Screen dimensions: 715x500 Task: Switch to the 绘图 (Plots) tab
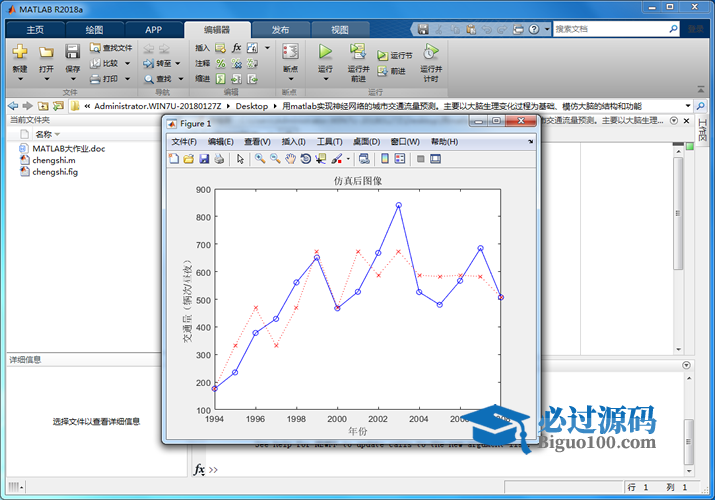coord(94,30)
